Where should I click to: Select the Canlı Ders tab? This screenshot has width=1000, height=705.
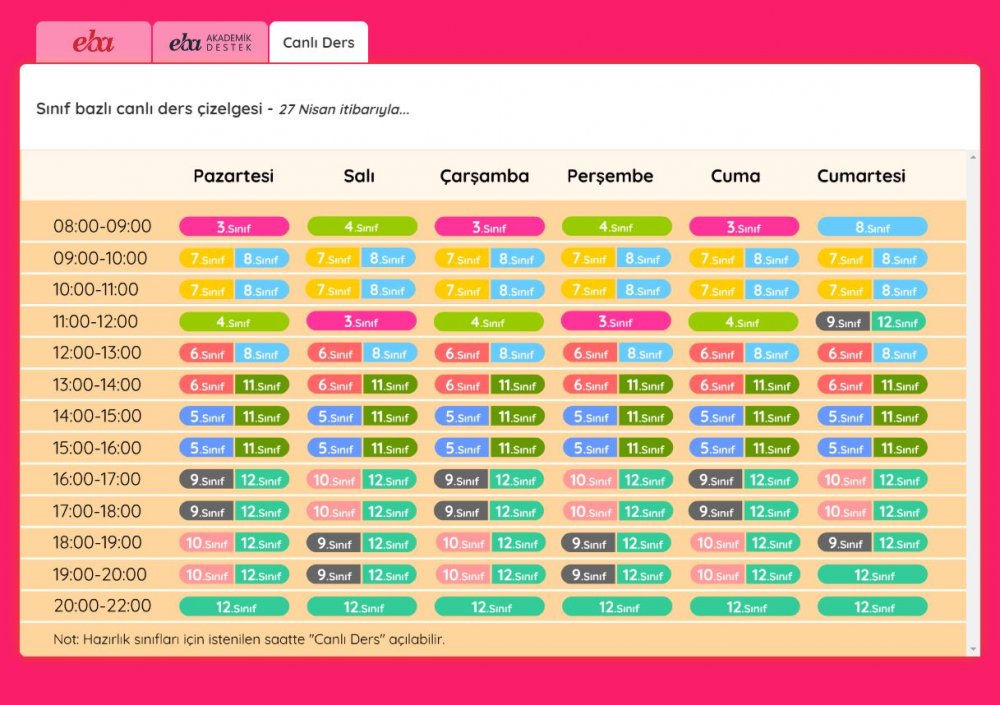click(318, 43)
